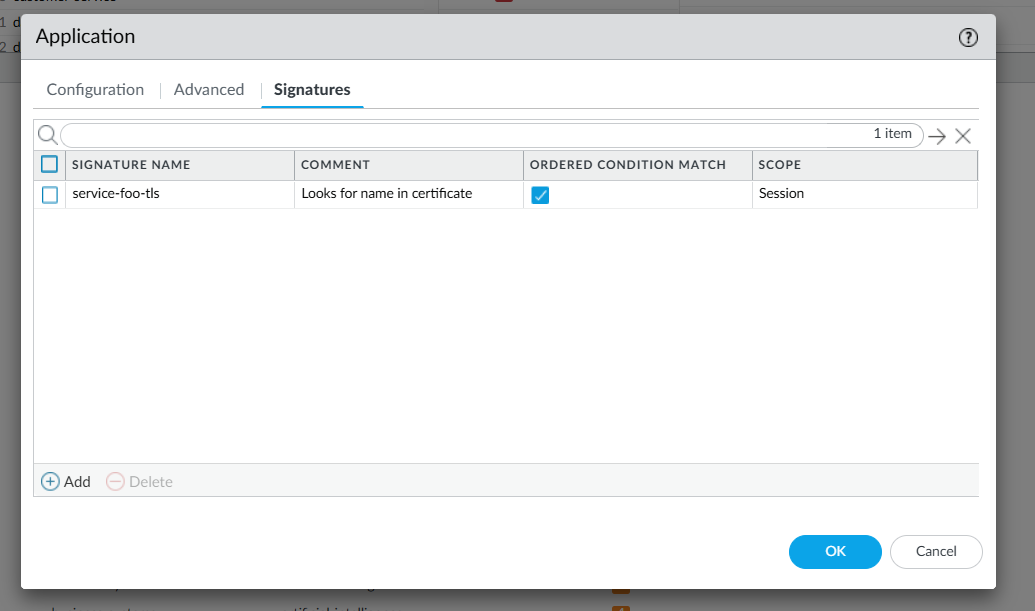
Task: Switch to the Advanced tab
Action: coord(209,90)
